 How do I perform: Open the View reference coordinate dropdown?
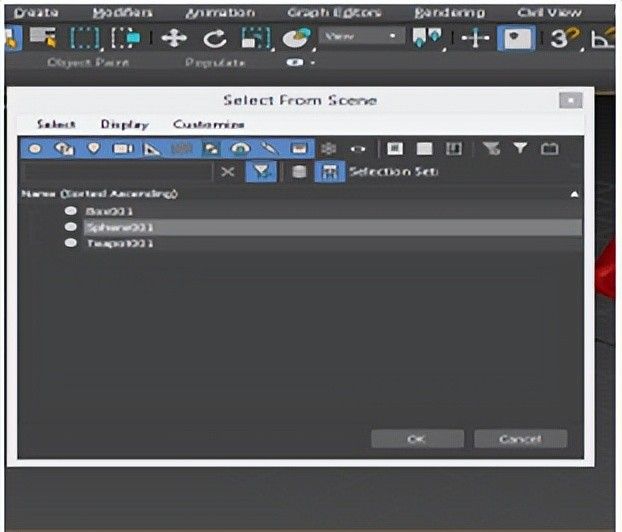[x=362, y=37]
